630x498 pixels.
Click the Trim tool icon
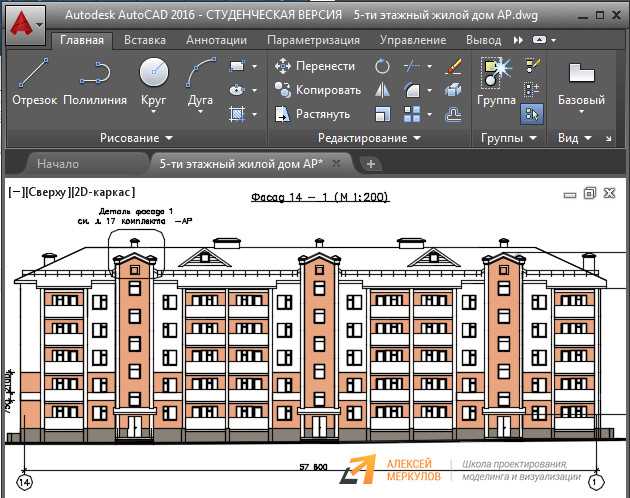(x=411, y=66)
